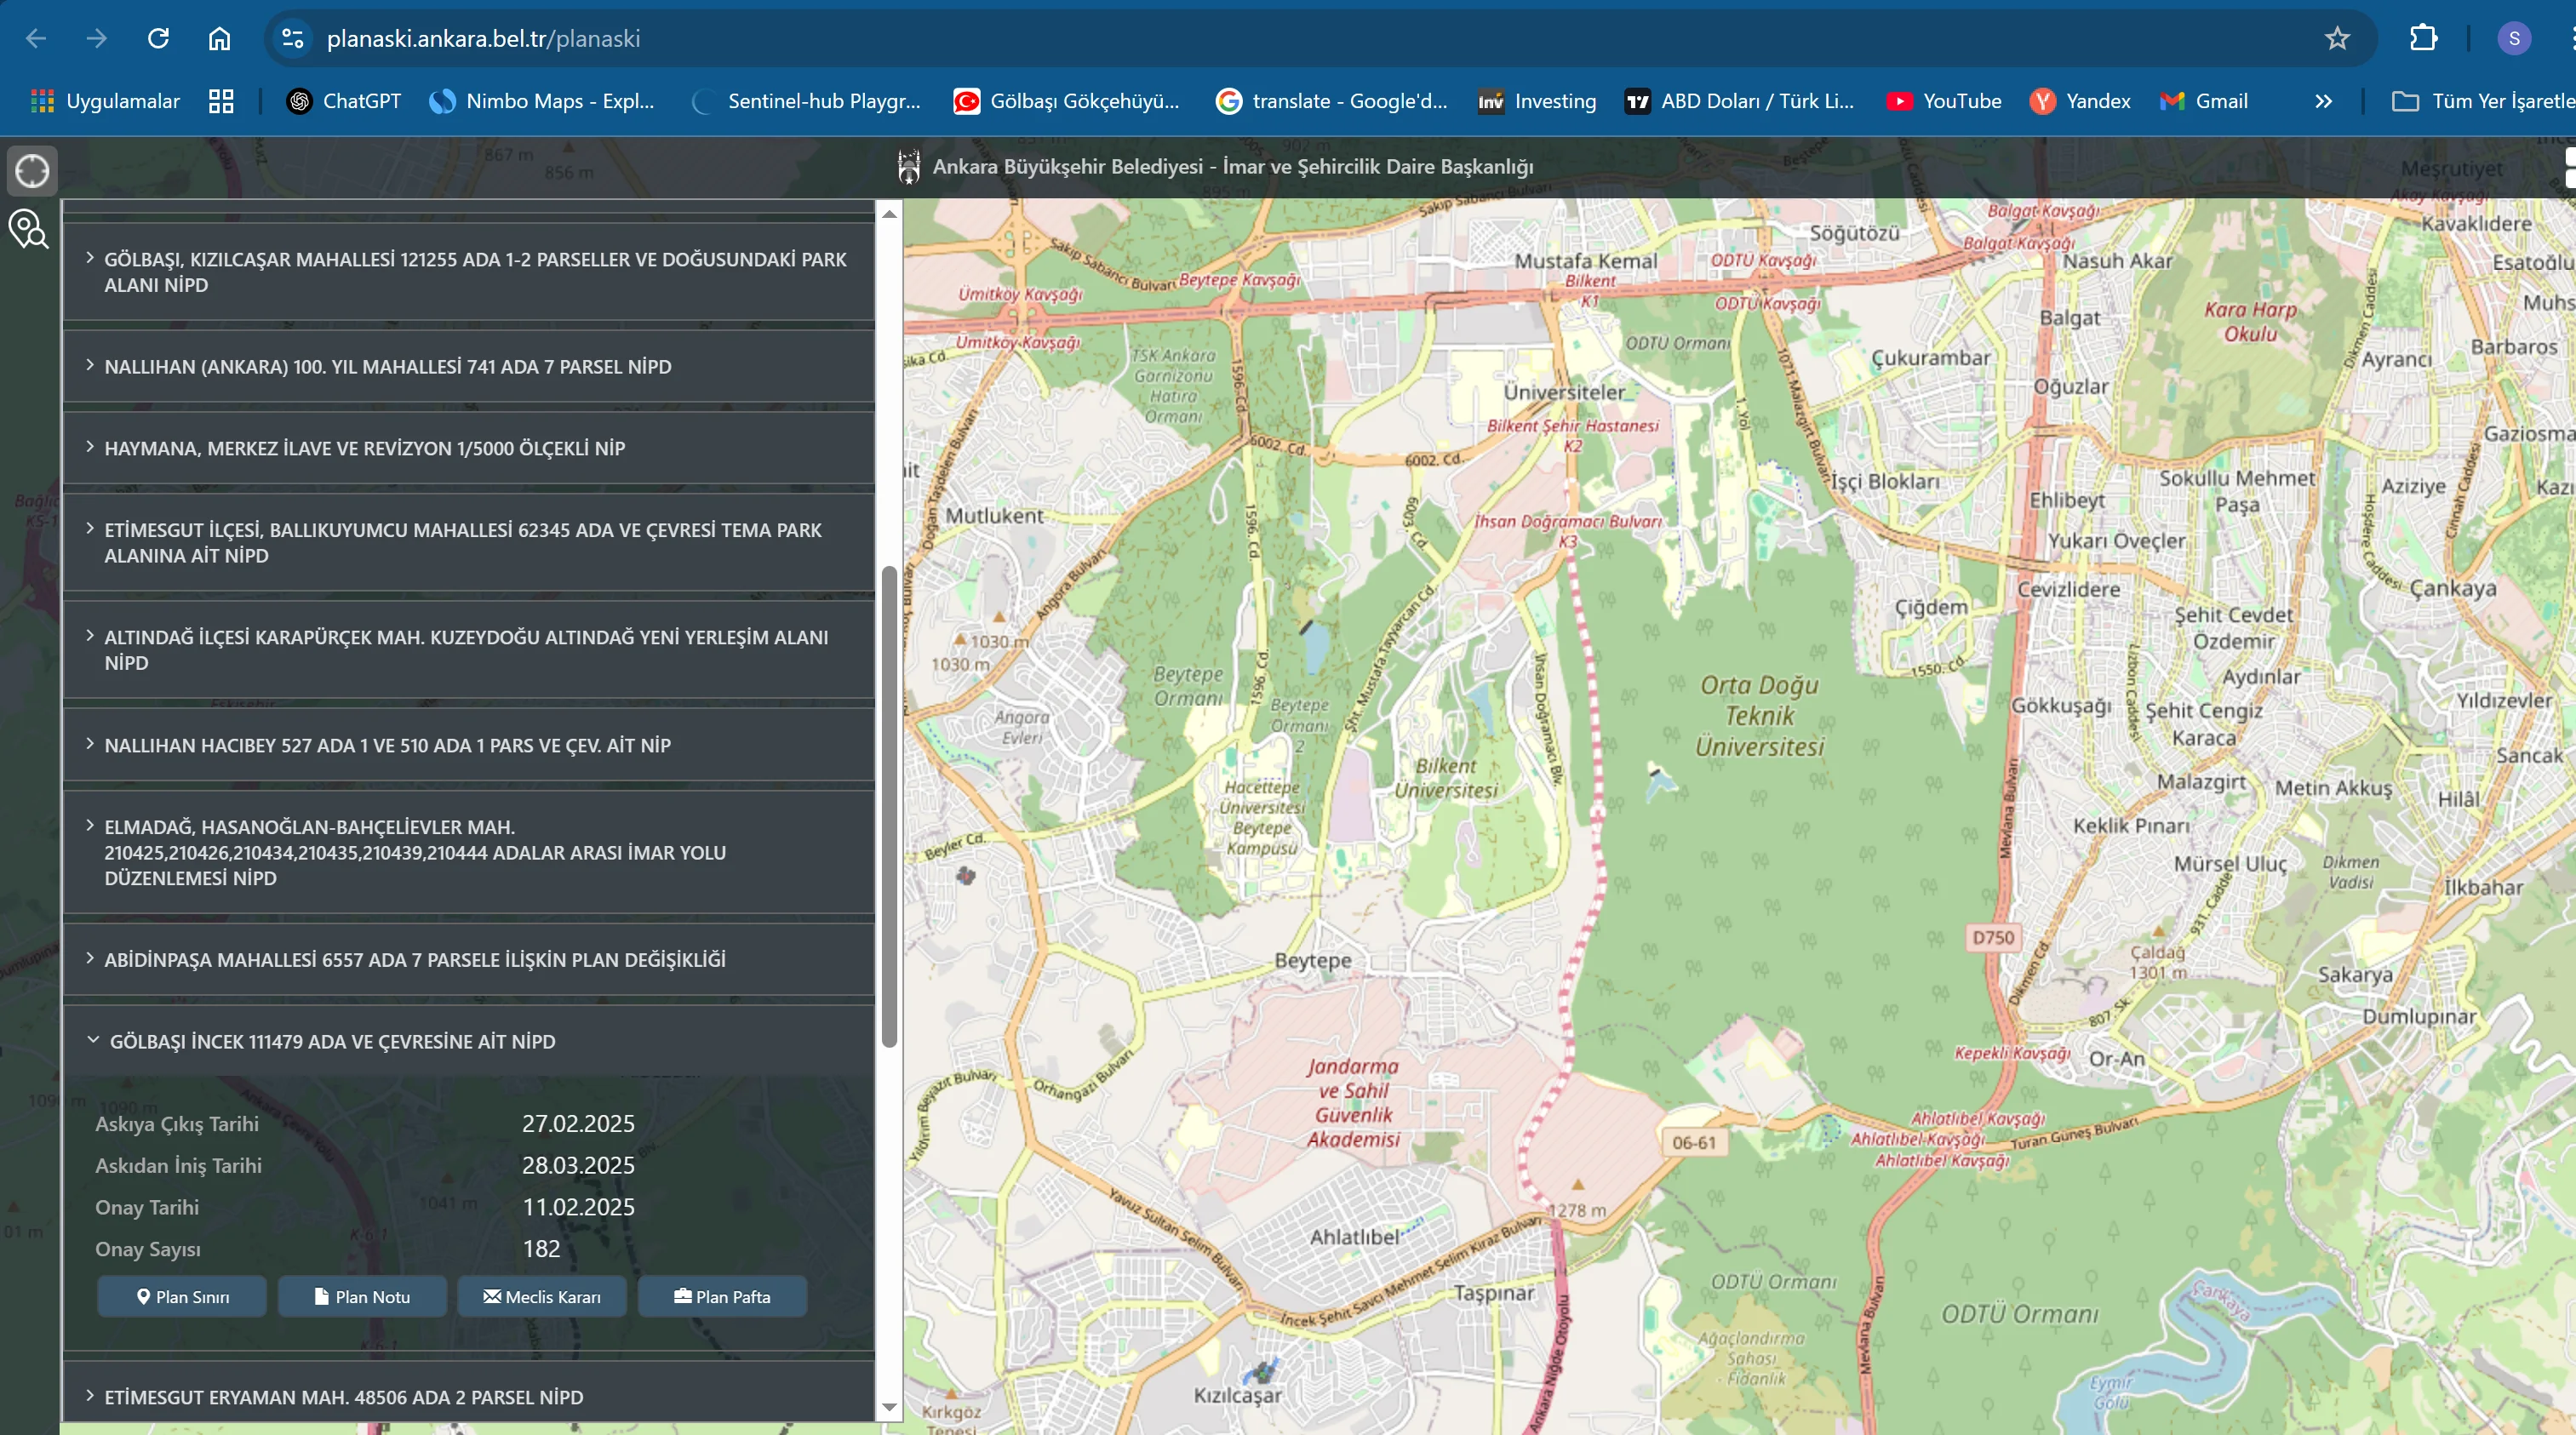This screenshot has height=1435, width=2576.
Task: Click the browser address bar URL
Action: (483, 39)
